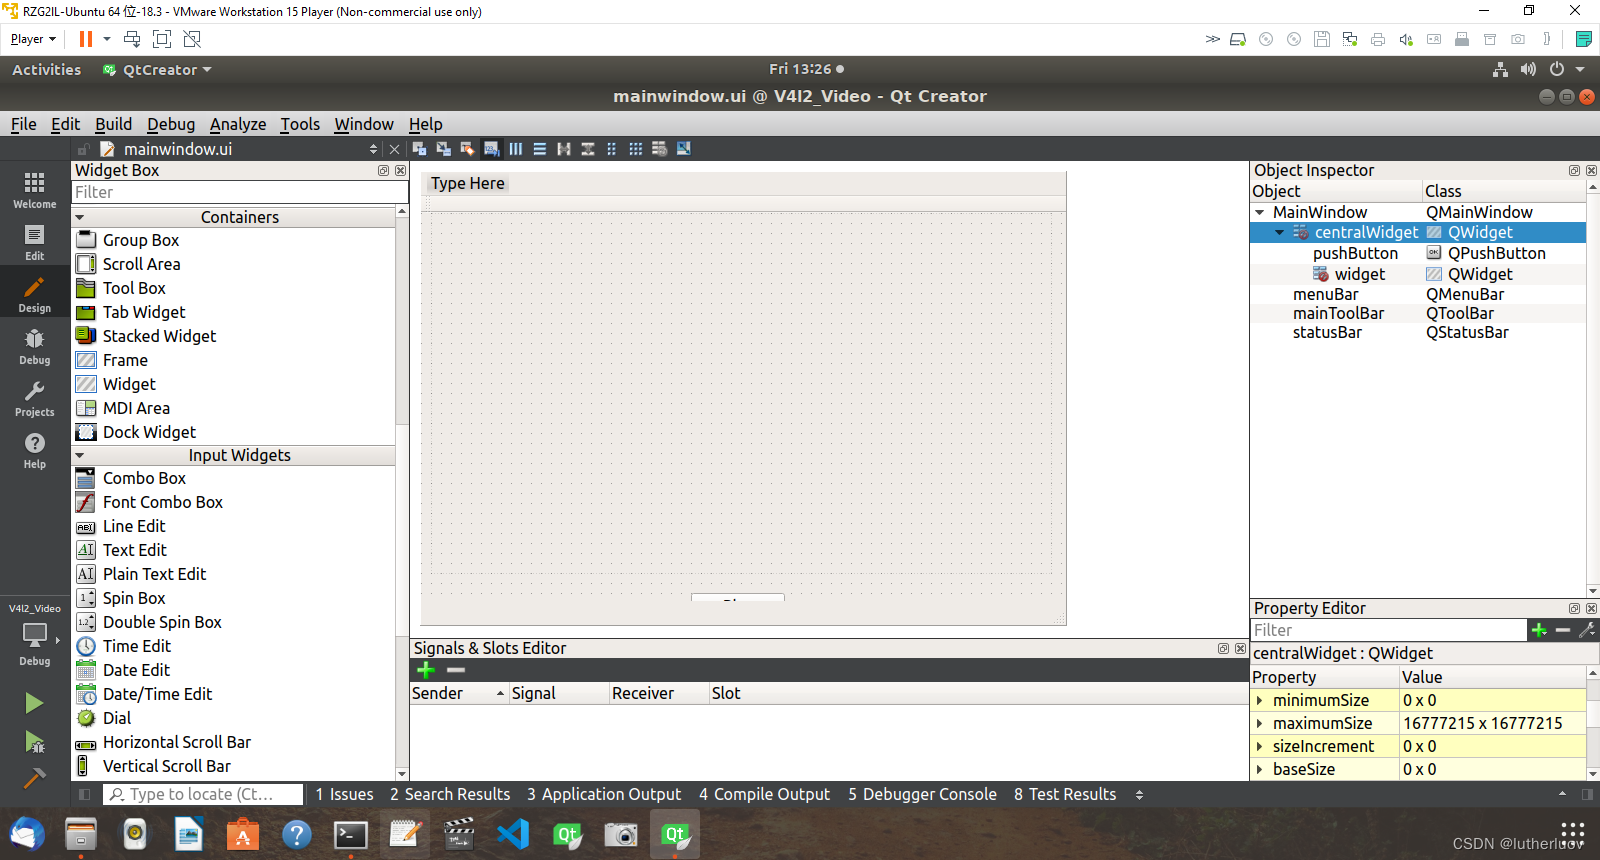Expand the baseSize property
Screen dimensions: 1600x860
(1259, 769)
